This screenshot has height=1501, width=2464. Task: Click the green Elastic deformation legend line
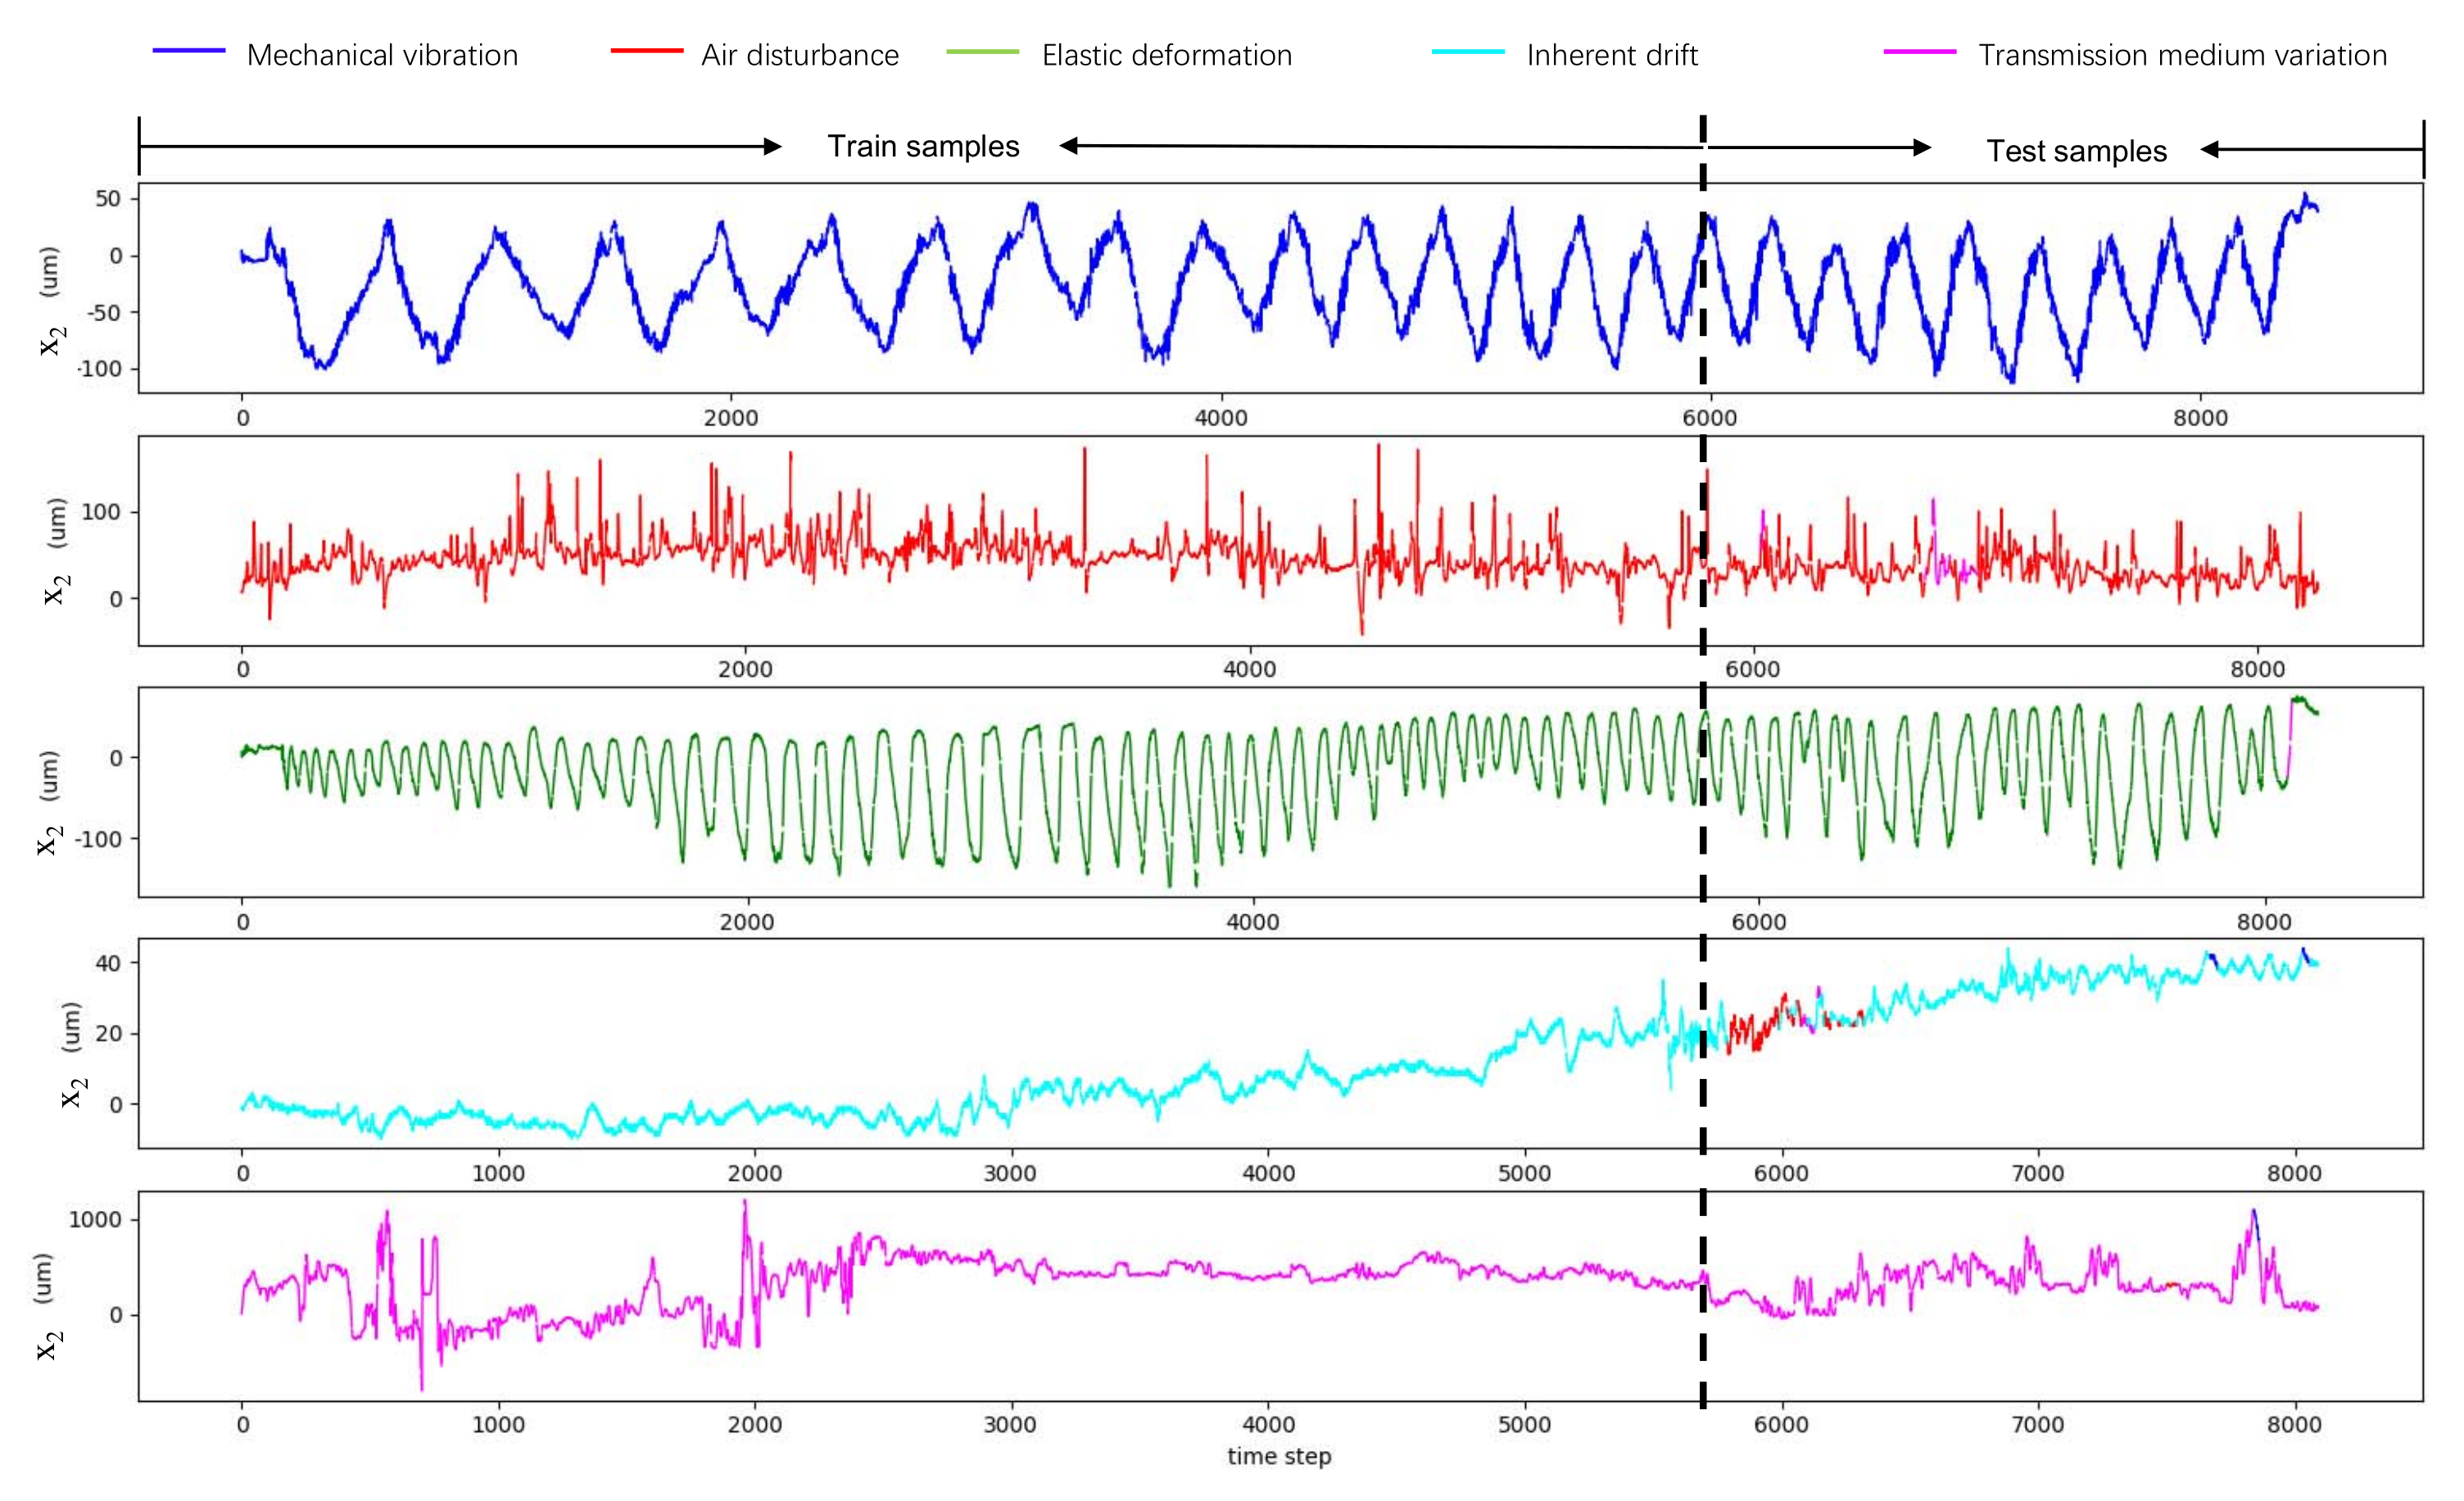tap(982, 51)
